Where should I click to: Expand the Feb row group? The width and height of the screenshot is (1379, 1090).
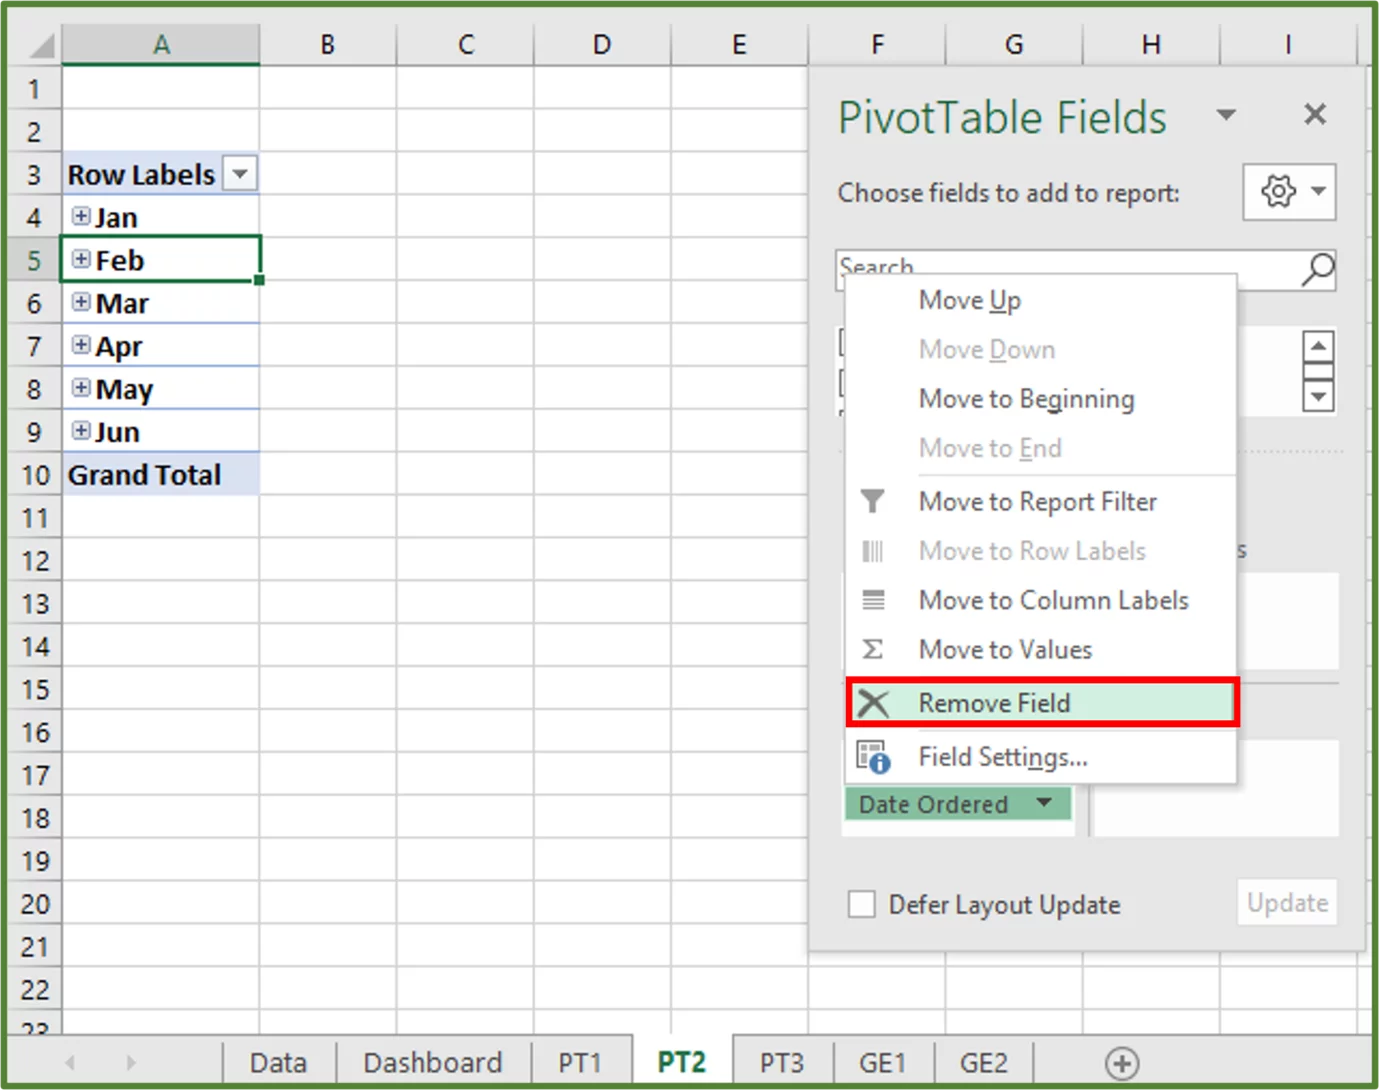pos(80,259)
